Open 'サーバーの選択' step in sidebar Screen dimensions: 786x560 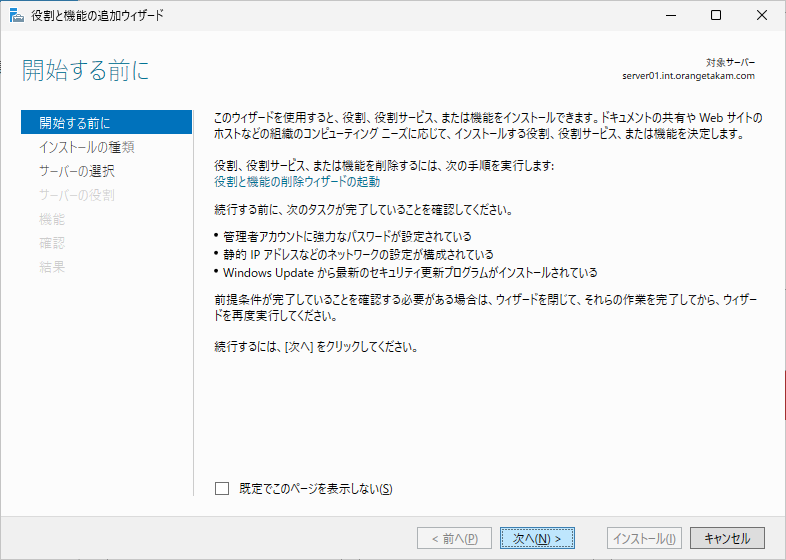(77, 171)
